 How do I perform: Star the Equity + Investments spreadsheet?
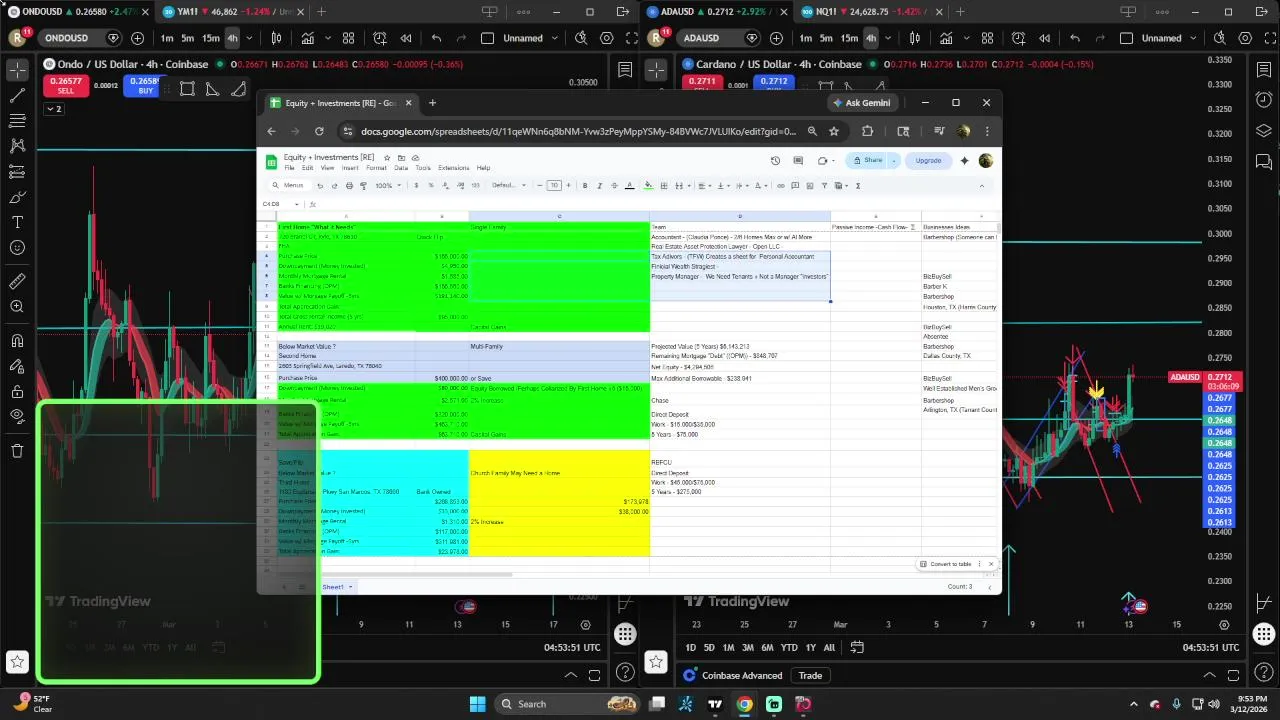388,157
